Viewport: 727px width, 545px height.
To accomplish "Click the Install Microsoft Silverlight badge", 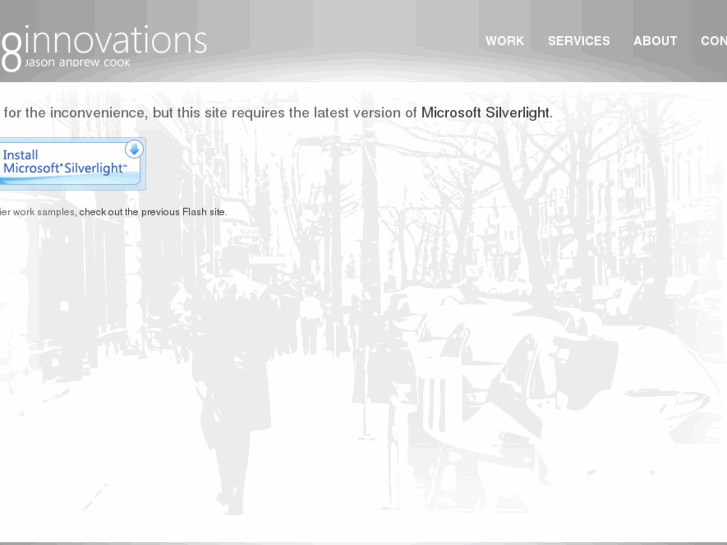I will tap(72, 164).
